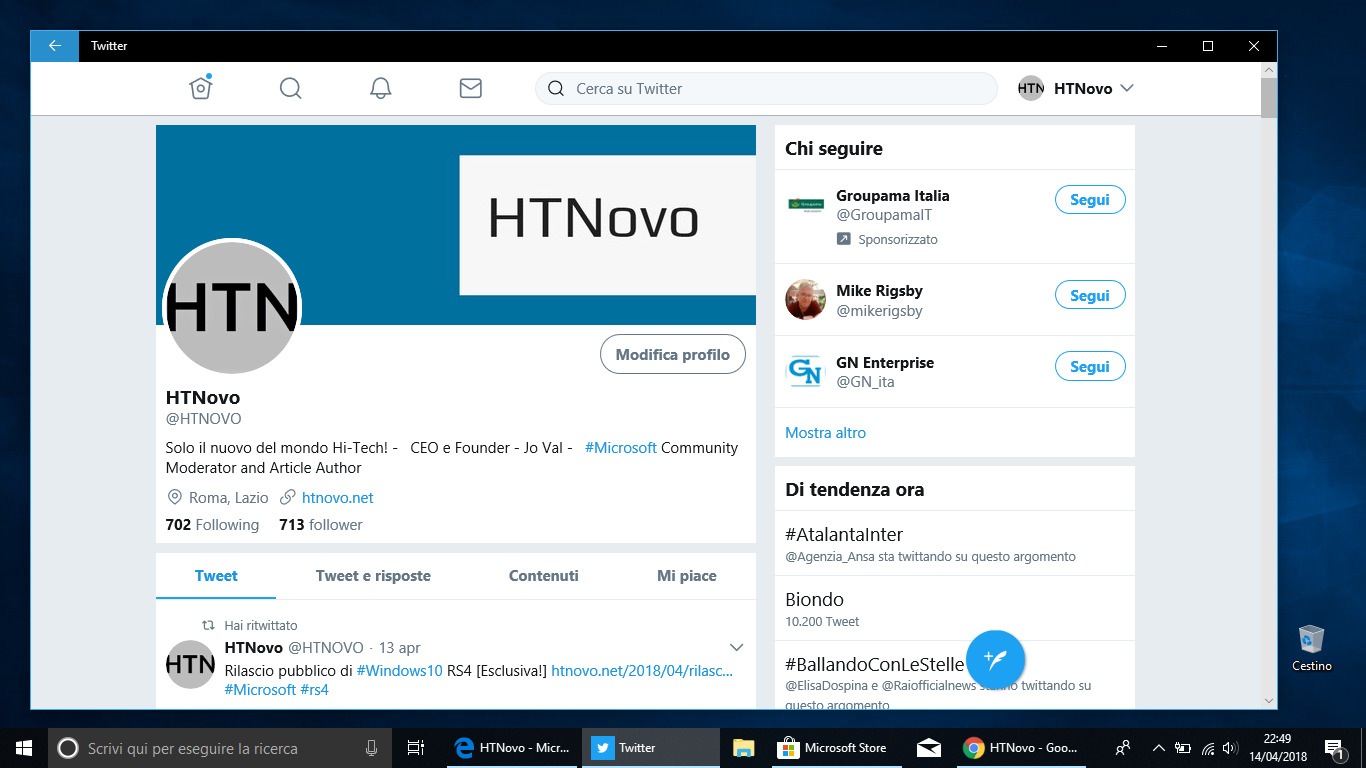1366x768 pixels.
Task: Open the Twitter search explore icon
Action: (x=290, y=88)
